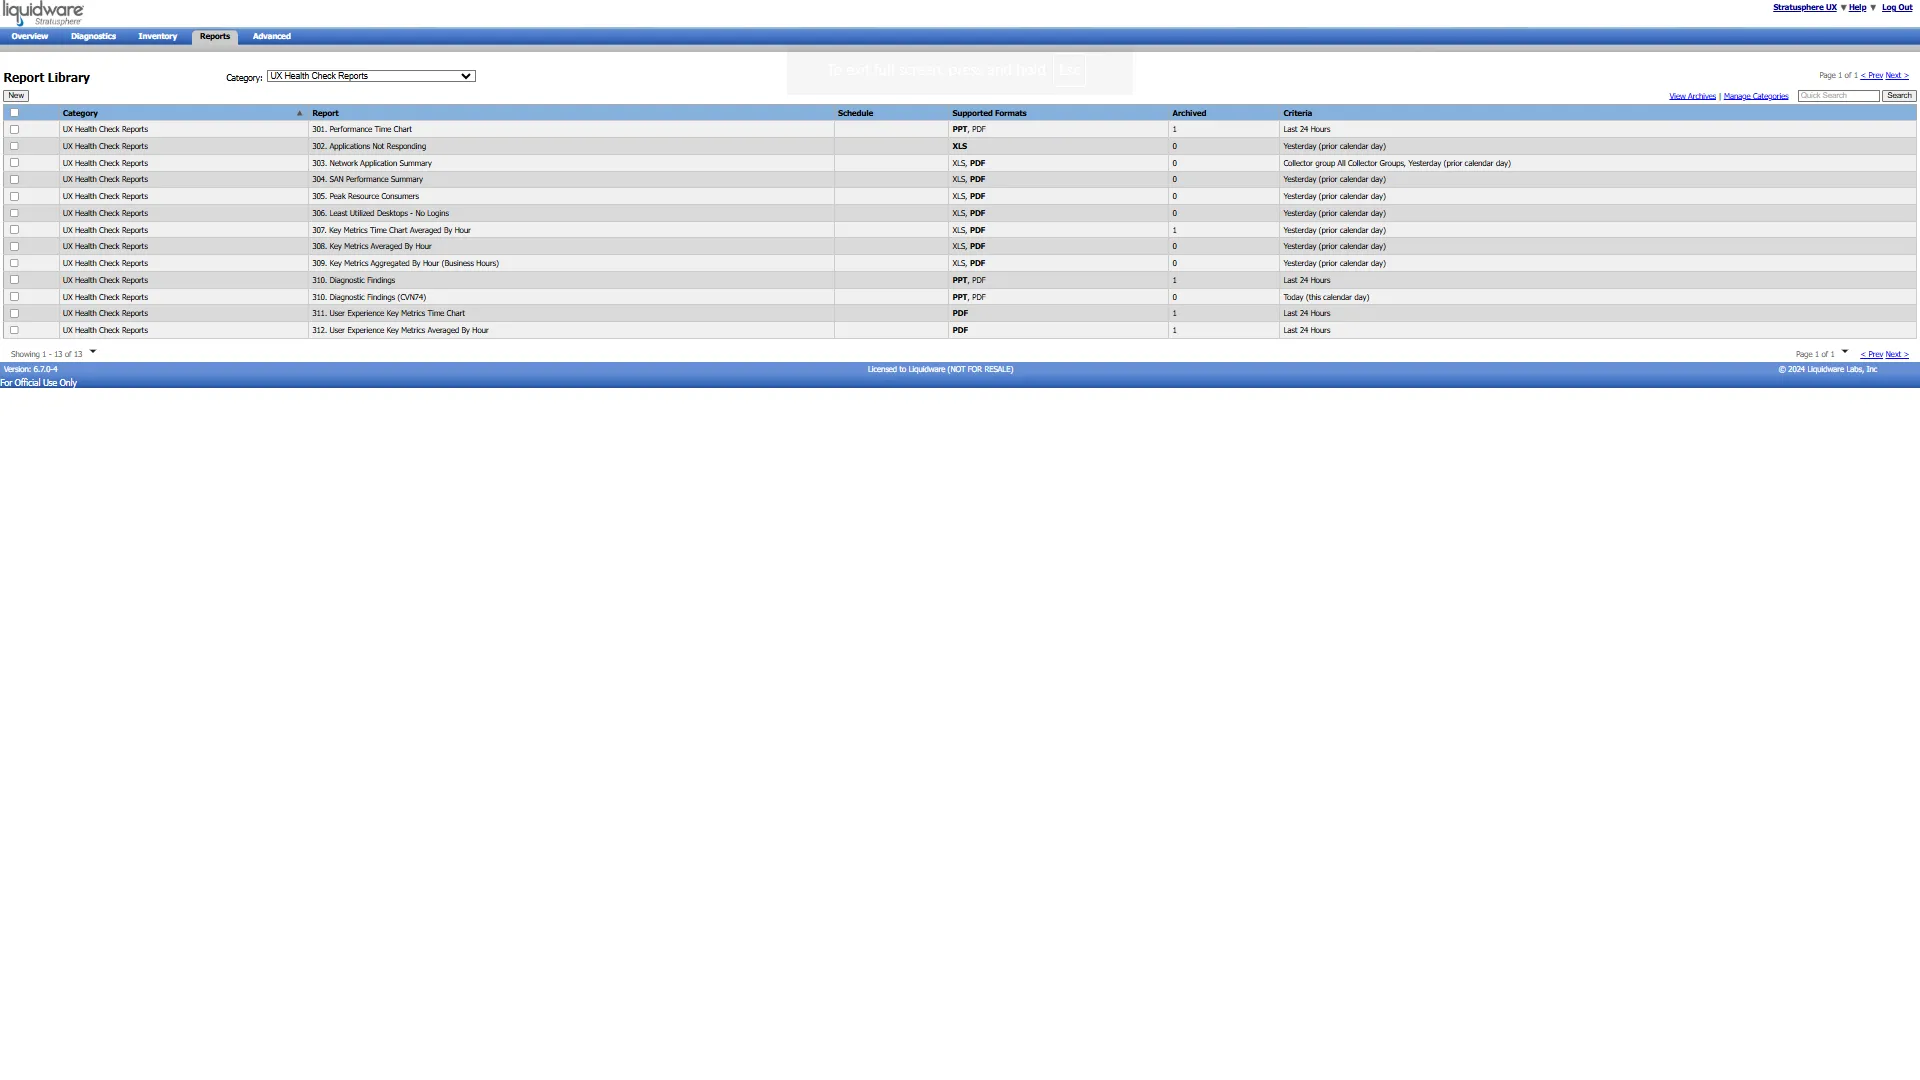The image size is (1920, 1080).
Task: Open 307. Key Metrics Time Chart Averaged By Hour
Action: pyautogui.click(x=391, y=230)
